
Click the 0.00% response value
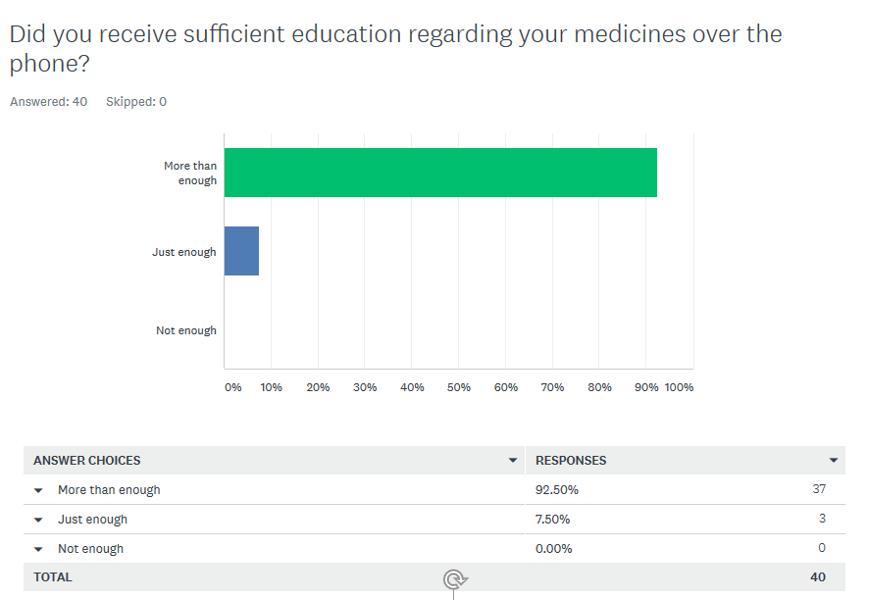coord(554,548)
